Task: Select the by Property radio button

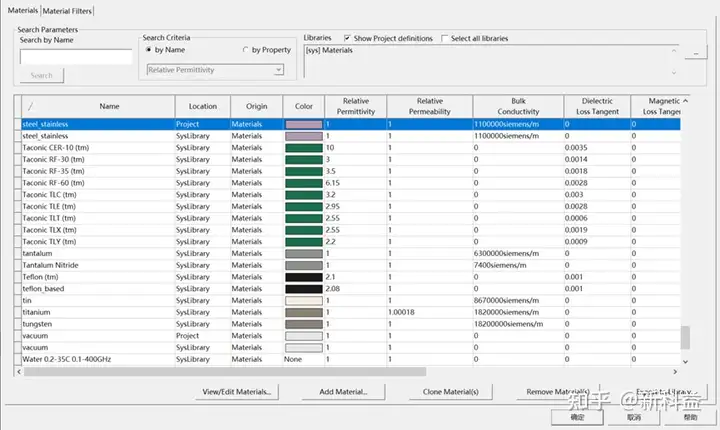Action: 246,50
